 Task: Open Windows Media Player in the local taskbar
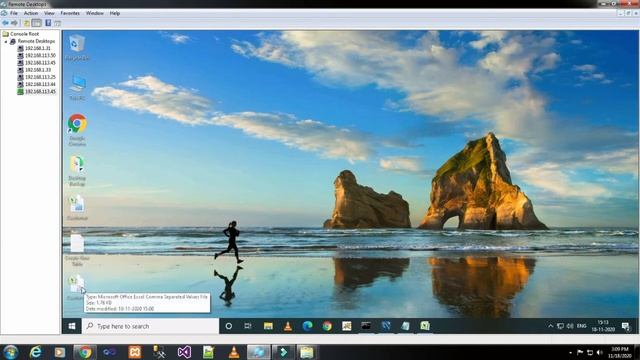tap(60, 352)
